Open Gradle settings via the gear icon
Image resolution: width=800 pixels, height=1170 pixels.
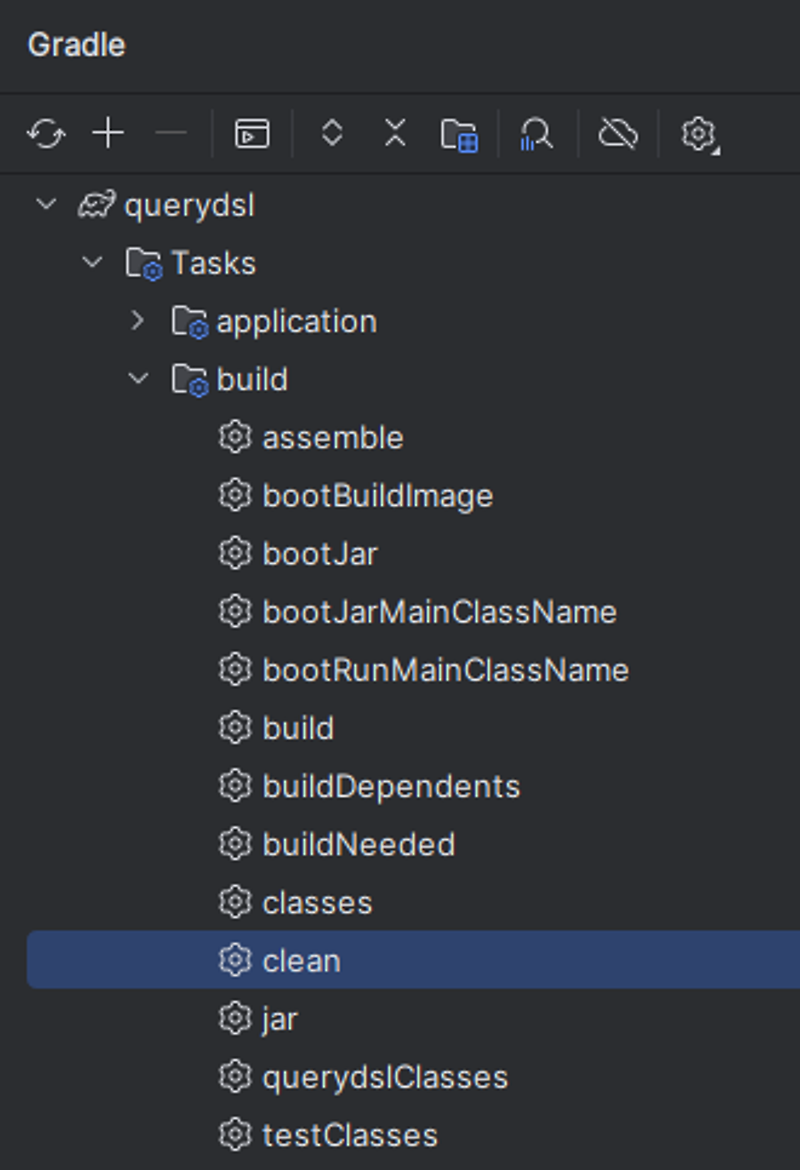(x=699, y=134)
